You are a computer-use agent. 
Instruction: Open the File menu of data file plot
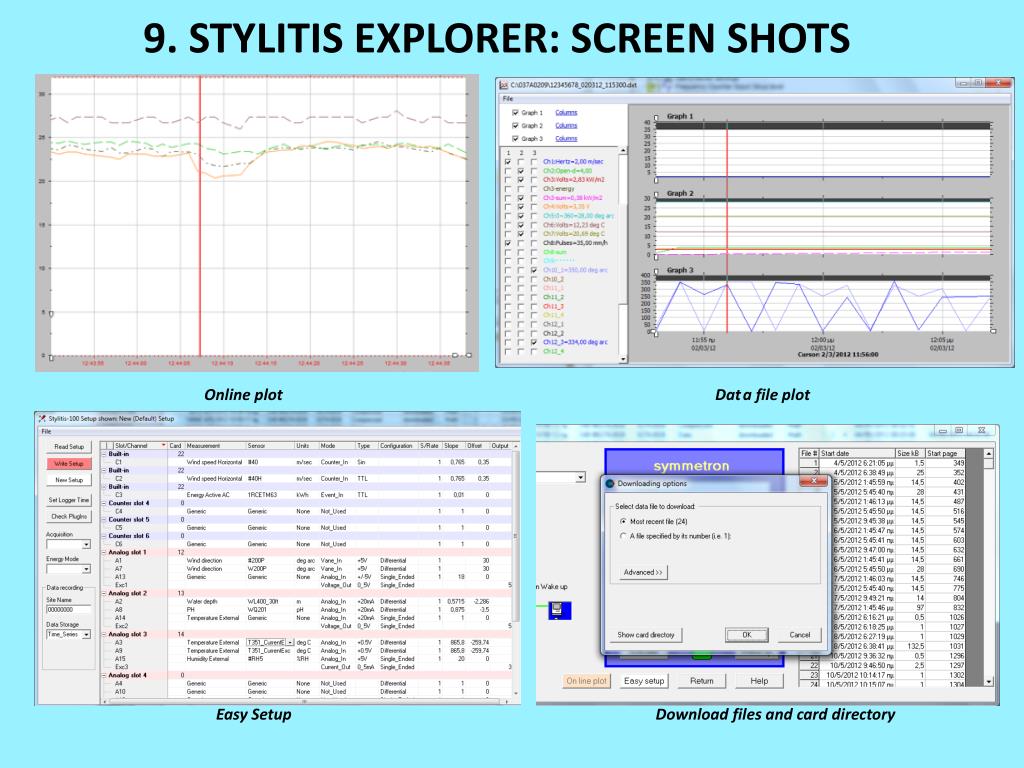click(508, 99)
